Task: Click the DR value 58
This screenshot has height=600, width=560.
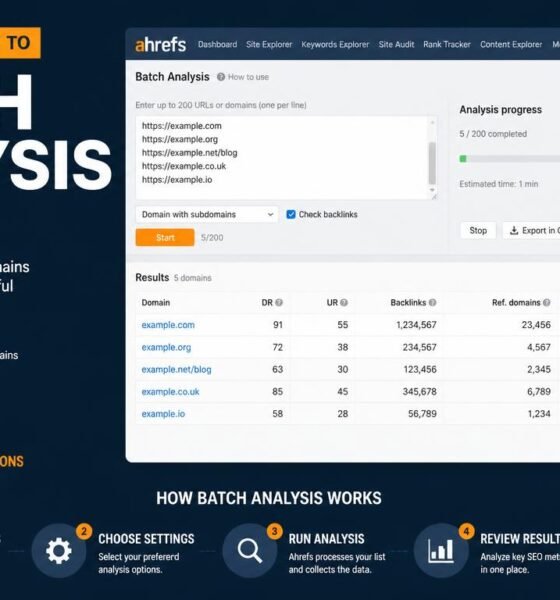Action: coord(277,414)
